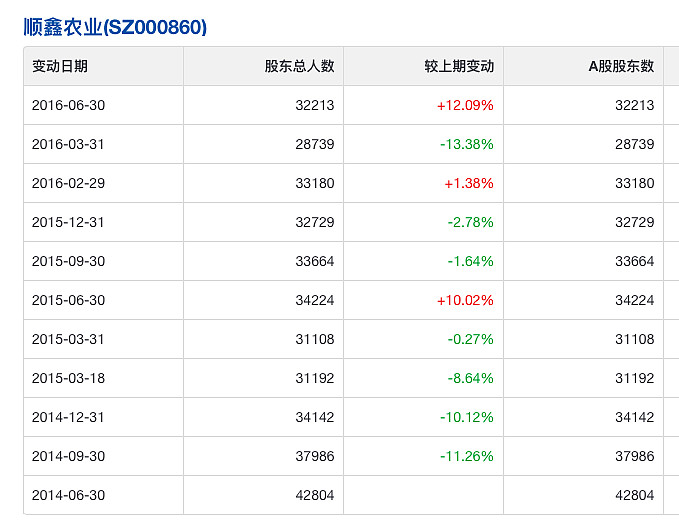Select the +1.38% change value
Screen dimensions: 679x527
pyautogui.click(x=469, y=183)
